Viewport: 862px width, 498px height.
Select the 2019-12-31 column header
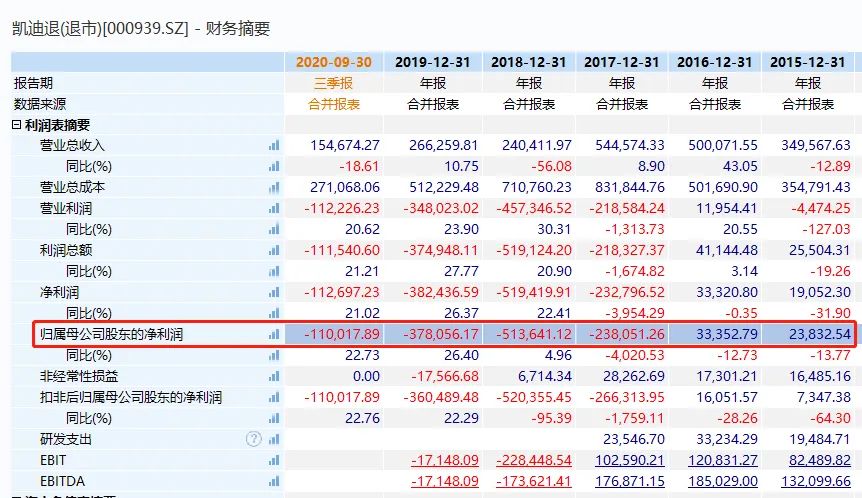[x=433, y=62]
